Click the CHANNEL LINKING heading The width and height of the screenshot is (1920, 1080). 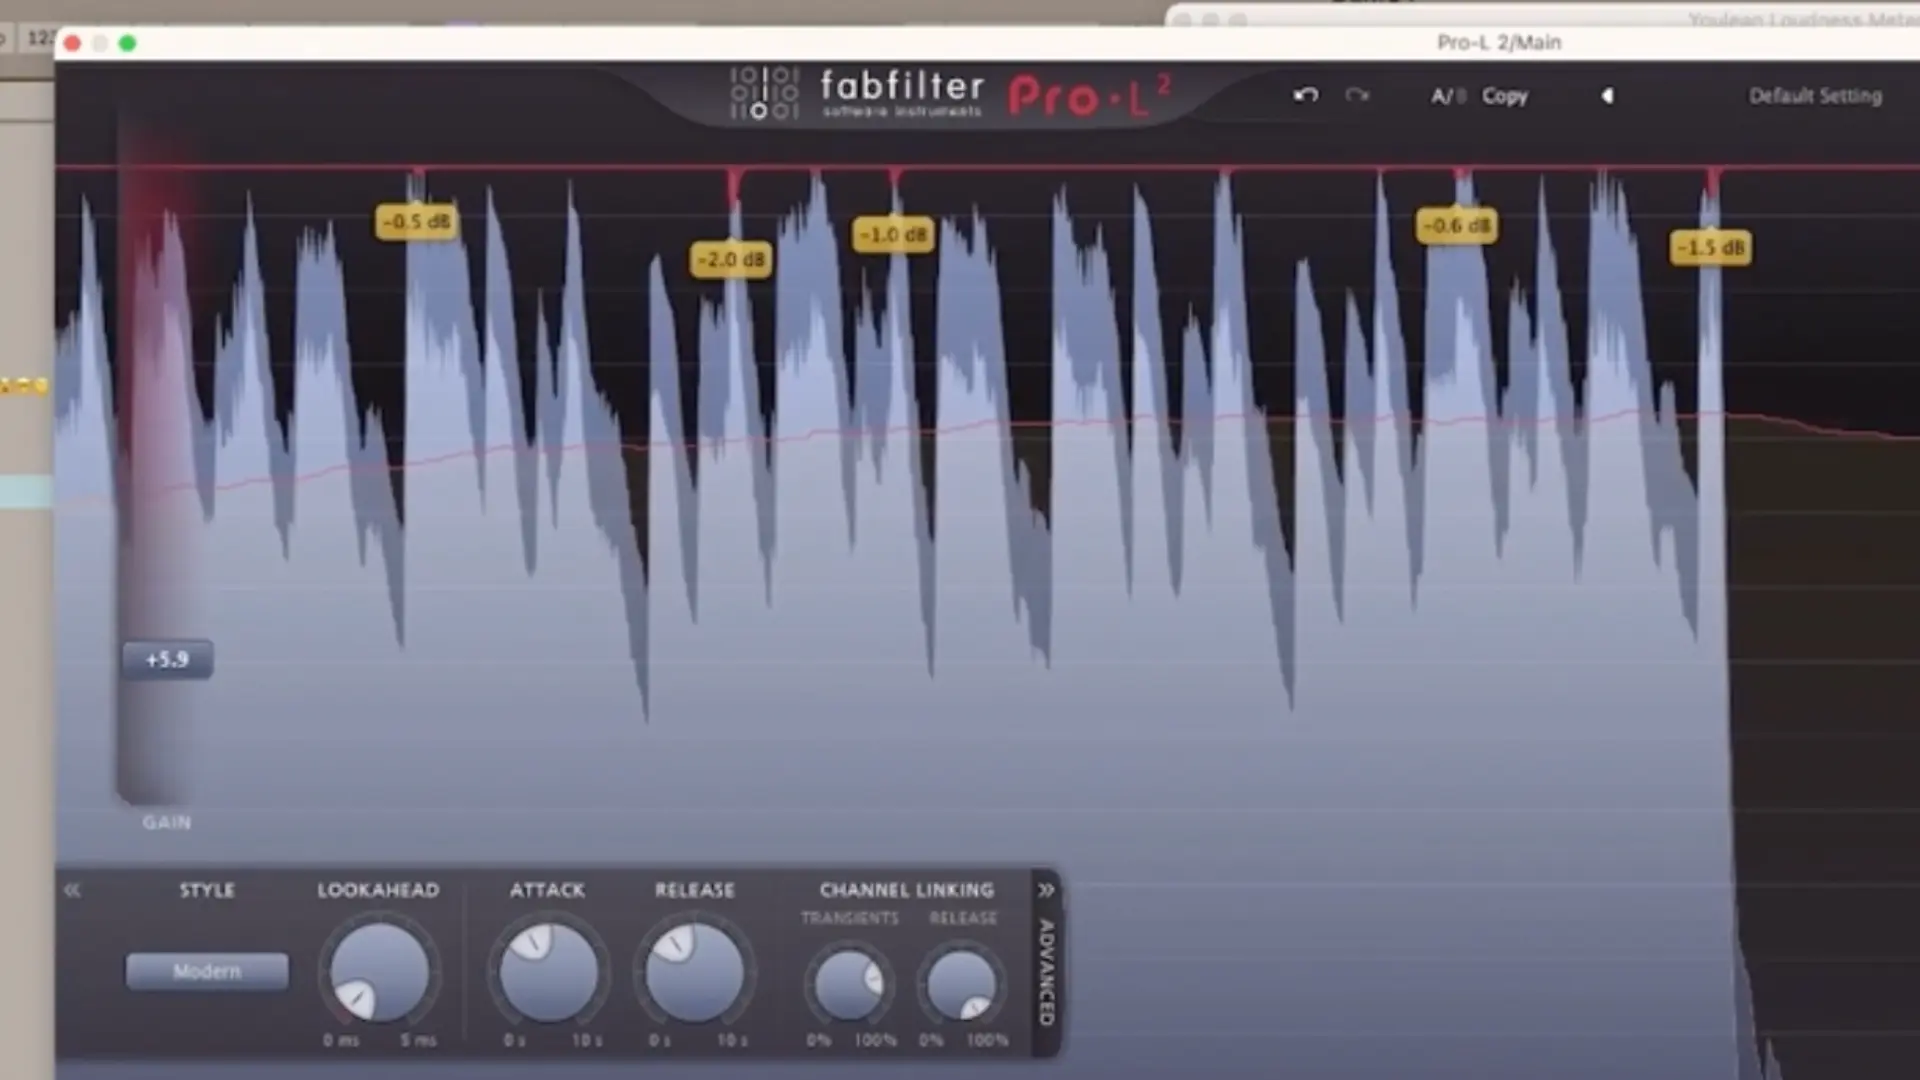[907, 890]
